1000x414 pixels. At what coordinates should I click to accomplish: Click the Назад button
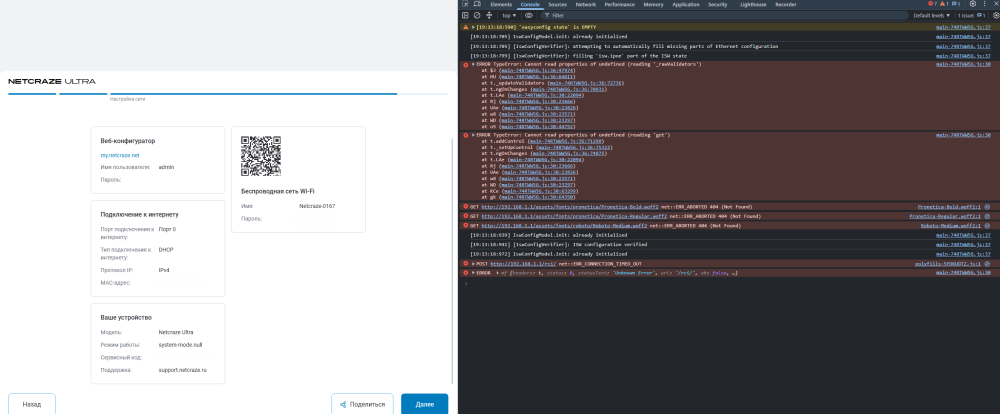tap(32, 404)
